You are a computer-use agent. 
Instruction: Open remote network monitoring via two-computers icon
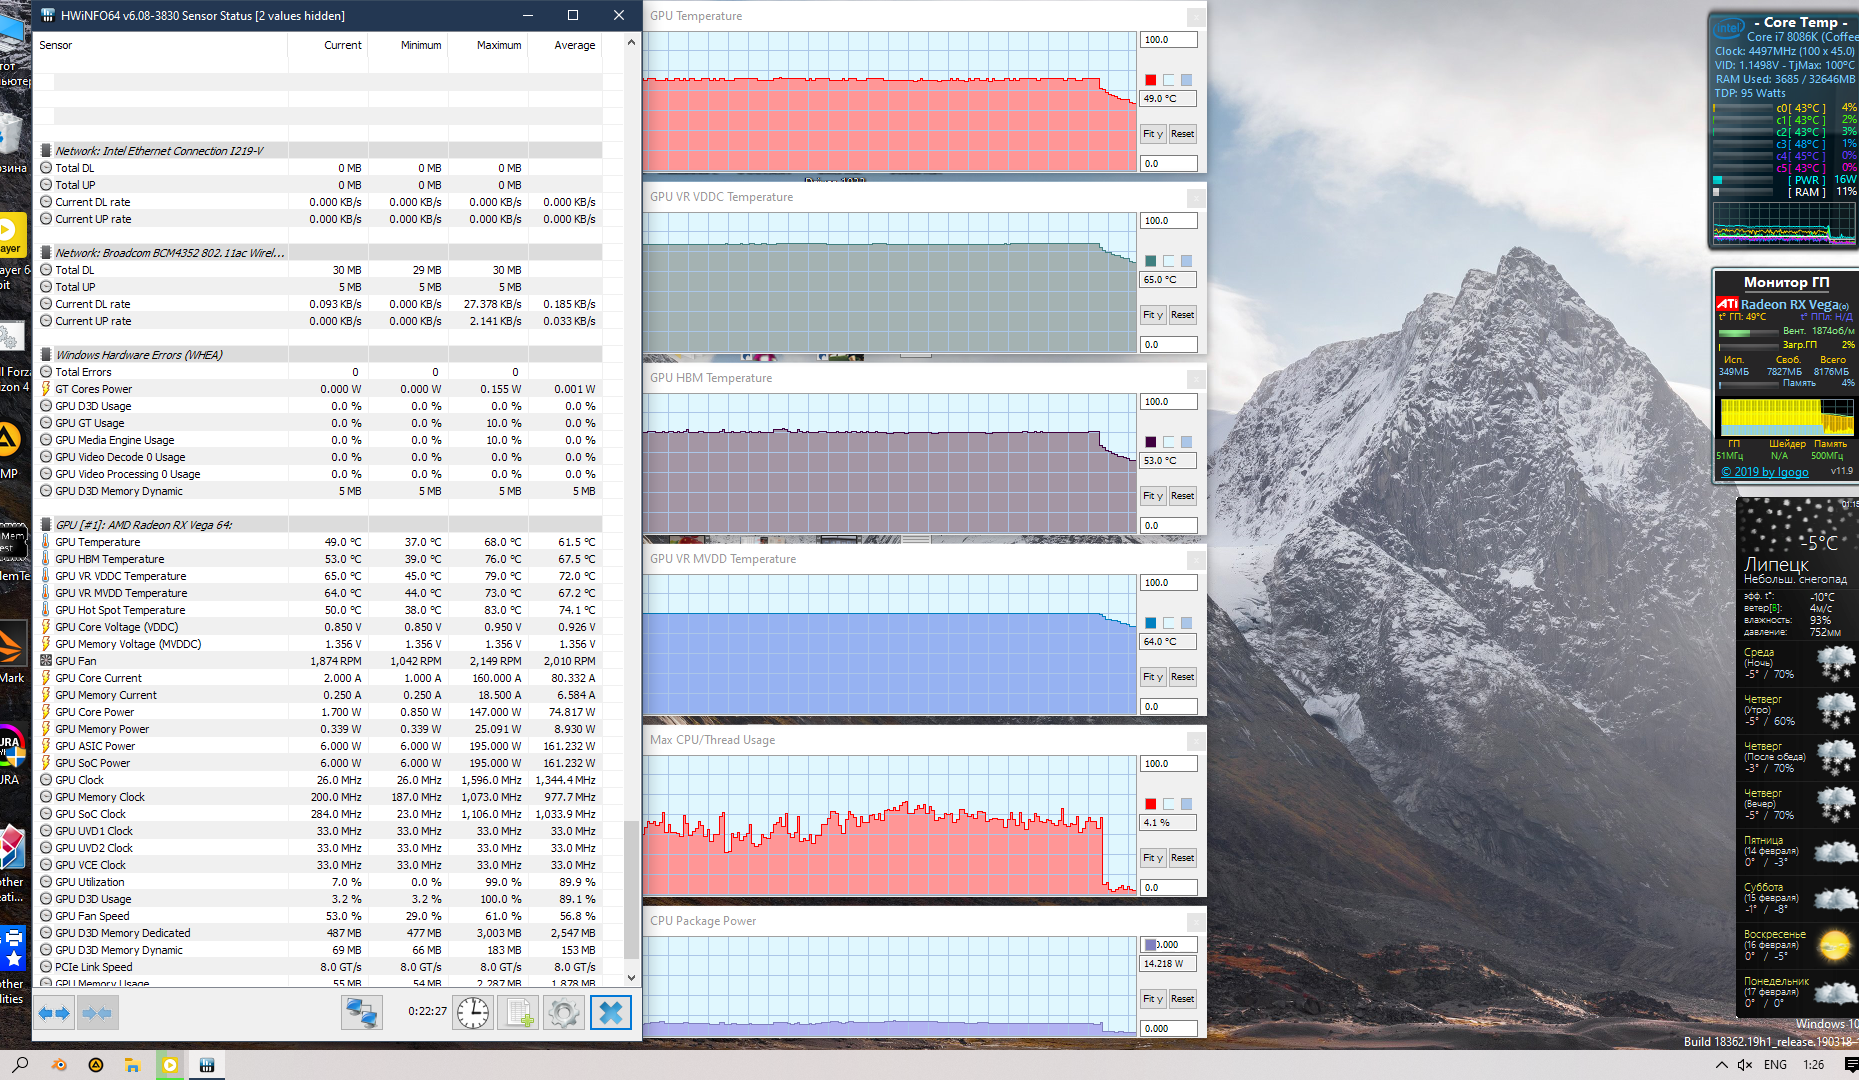361,1013
